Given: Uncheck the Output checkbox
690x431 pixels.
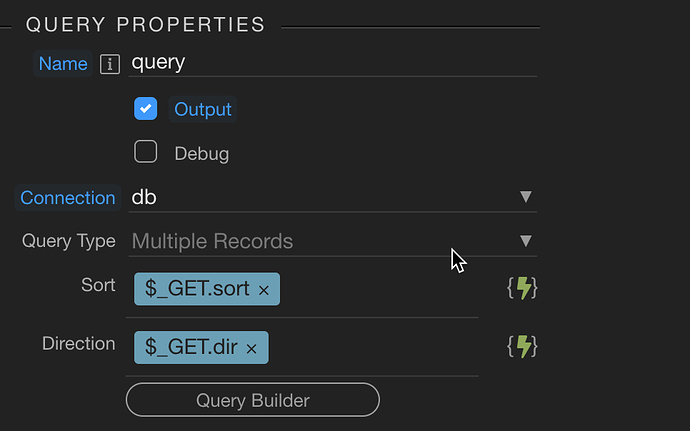Looking at the screenshot, I should [x=146, y=108].
